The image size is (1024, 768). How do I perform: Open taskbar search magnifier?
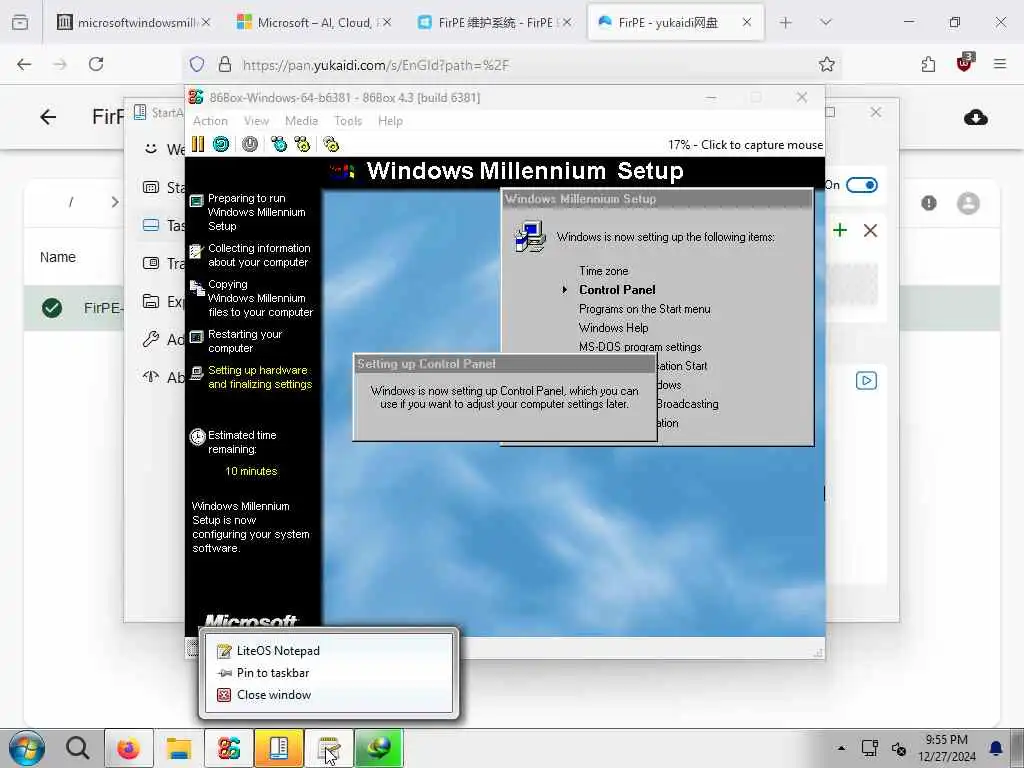click(78, 748)
